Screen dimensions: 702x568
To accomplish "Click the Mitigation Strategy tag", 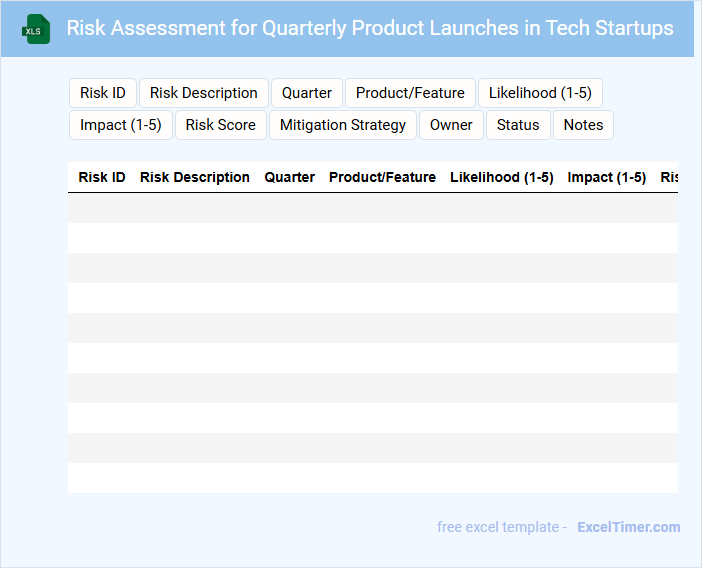I will pyautogui.click(x=343, y=125).
